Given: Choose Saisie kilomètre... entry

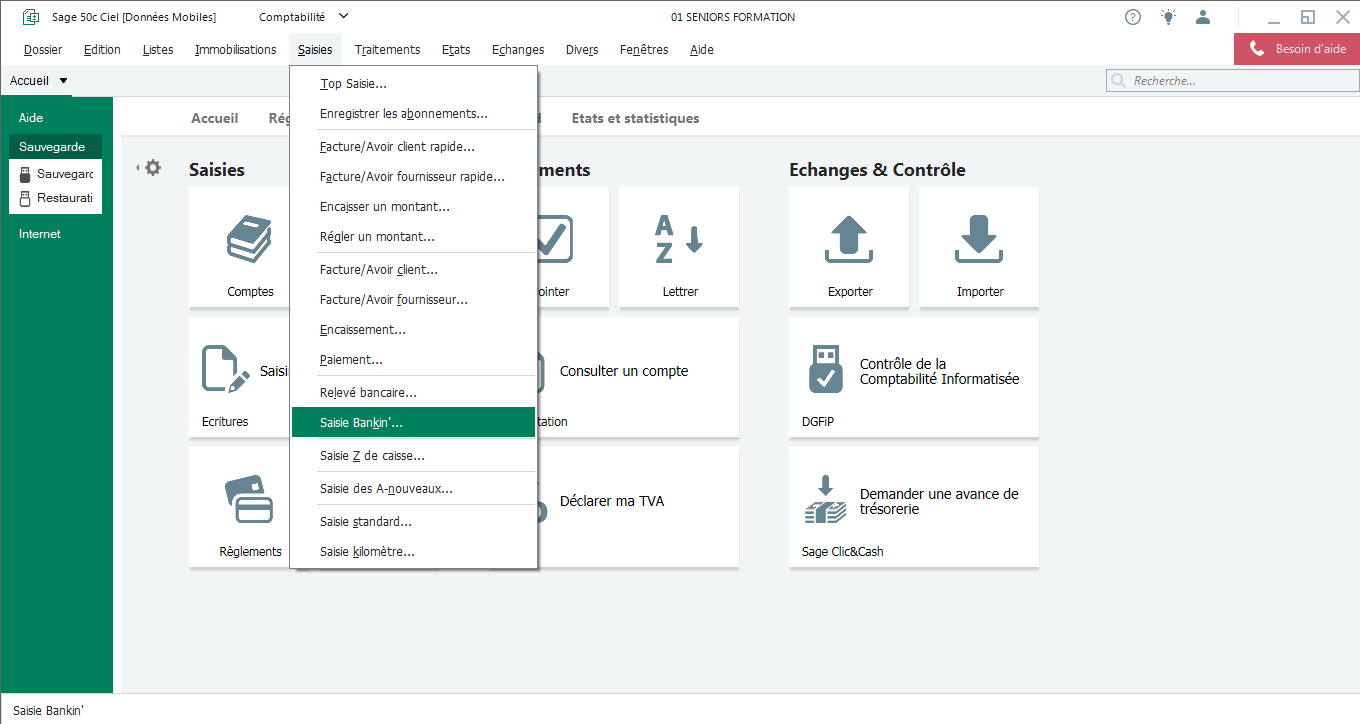Looking at the screenshot, I should tap(414, 552).
